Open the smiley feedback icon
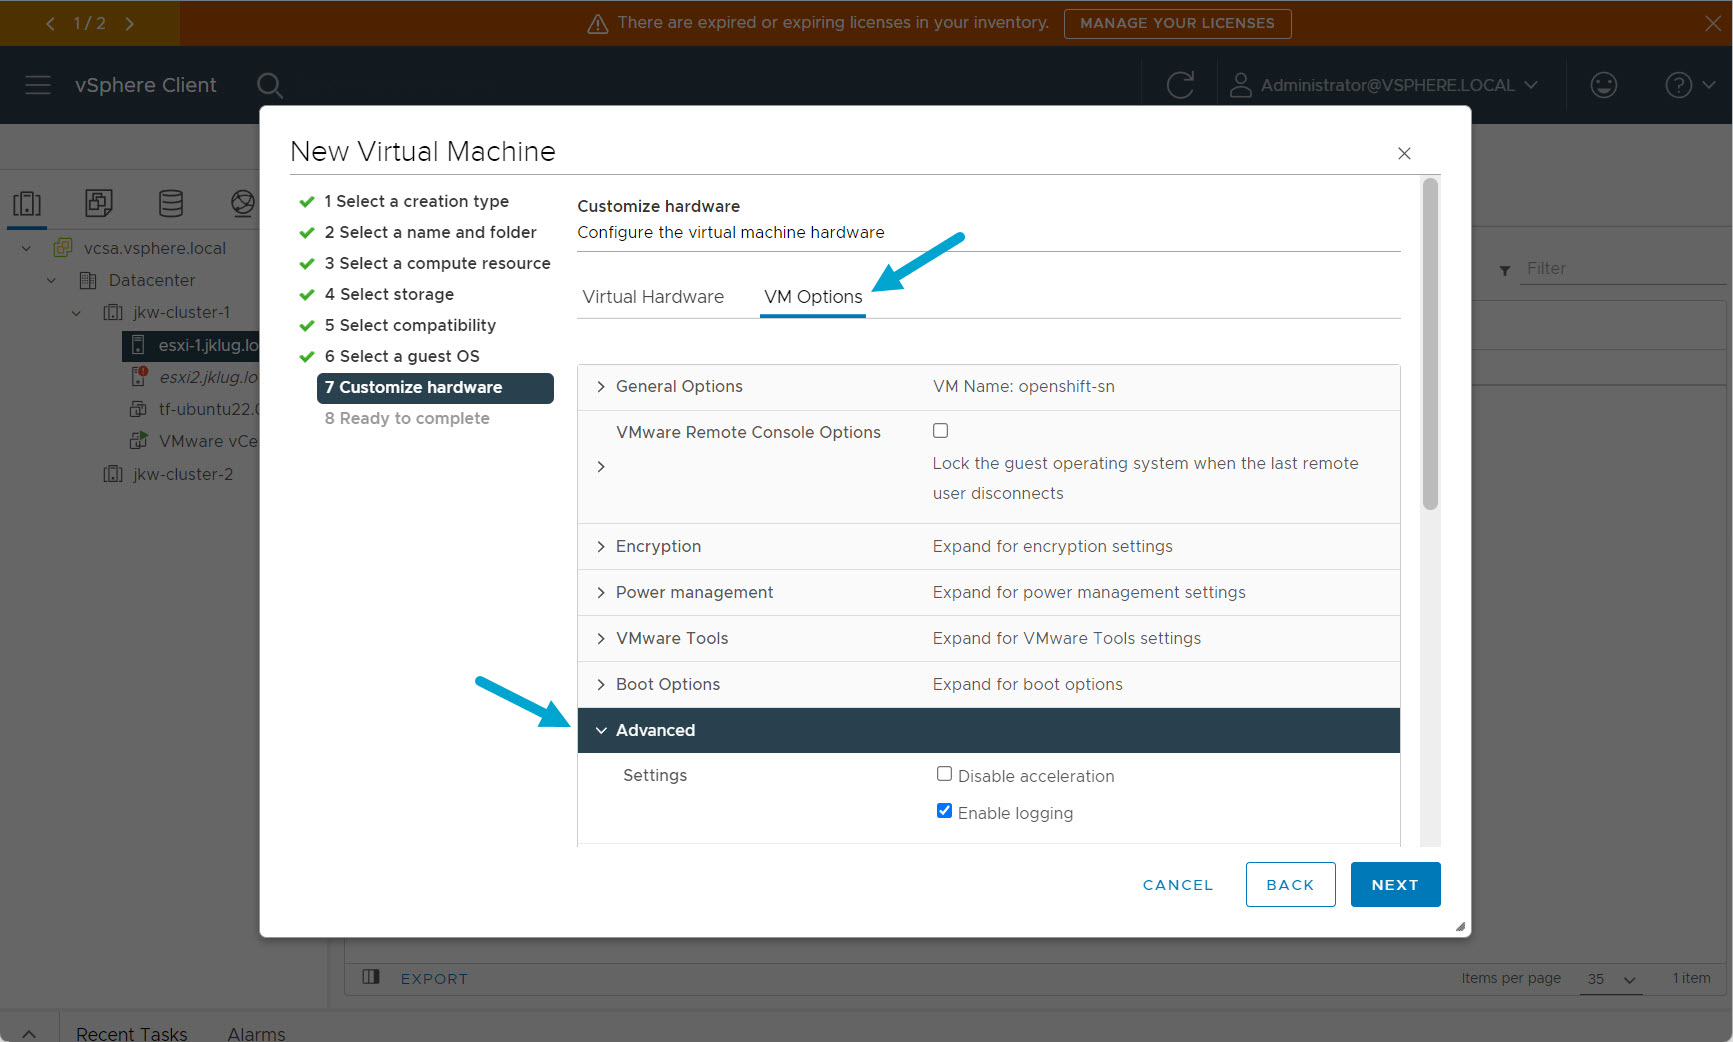This screenshot has height=1042, width=1733. (1603, 85)
